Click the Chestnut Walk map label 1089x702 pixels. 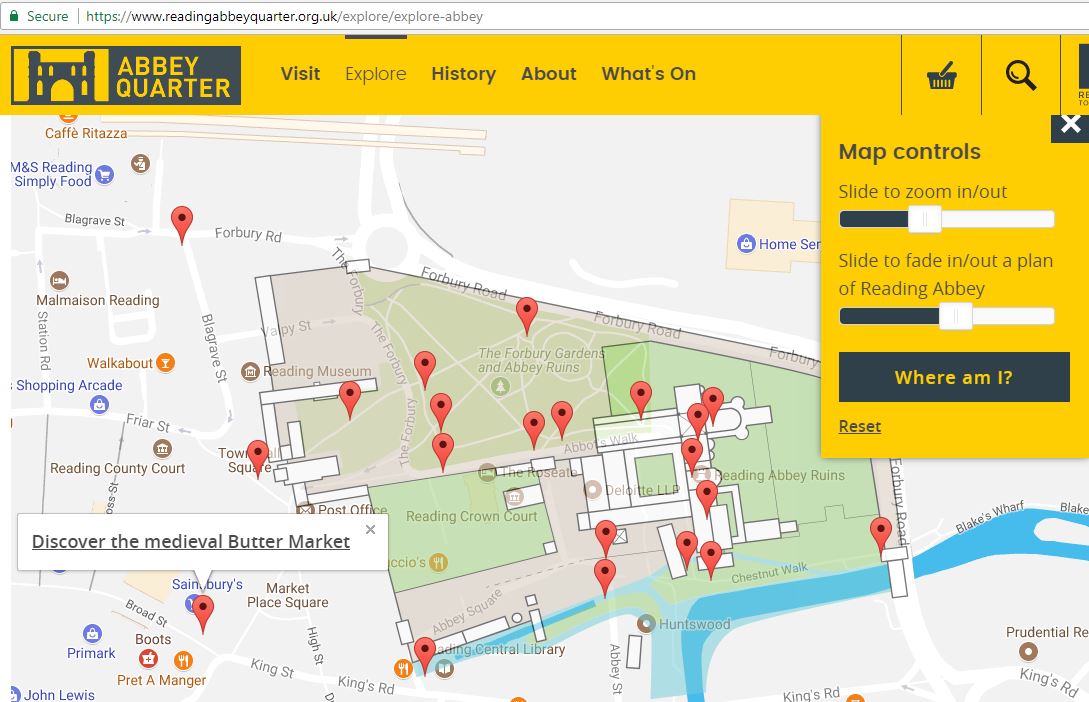(770, 573)
